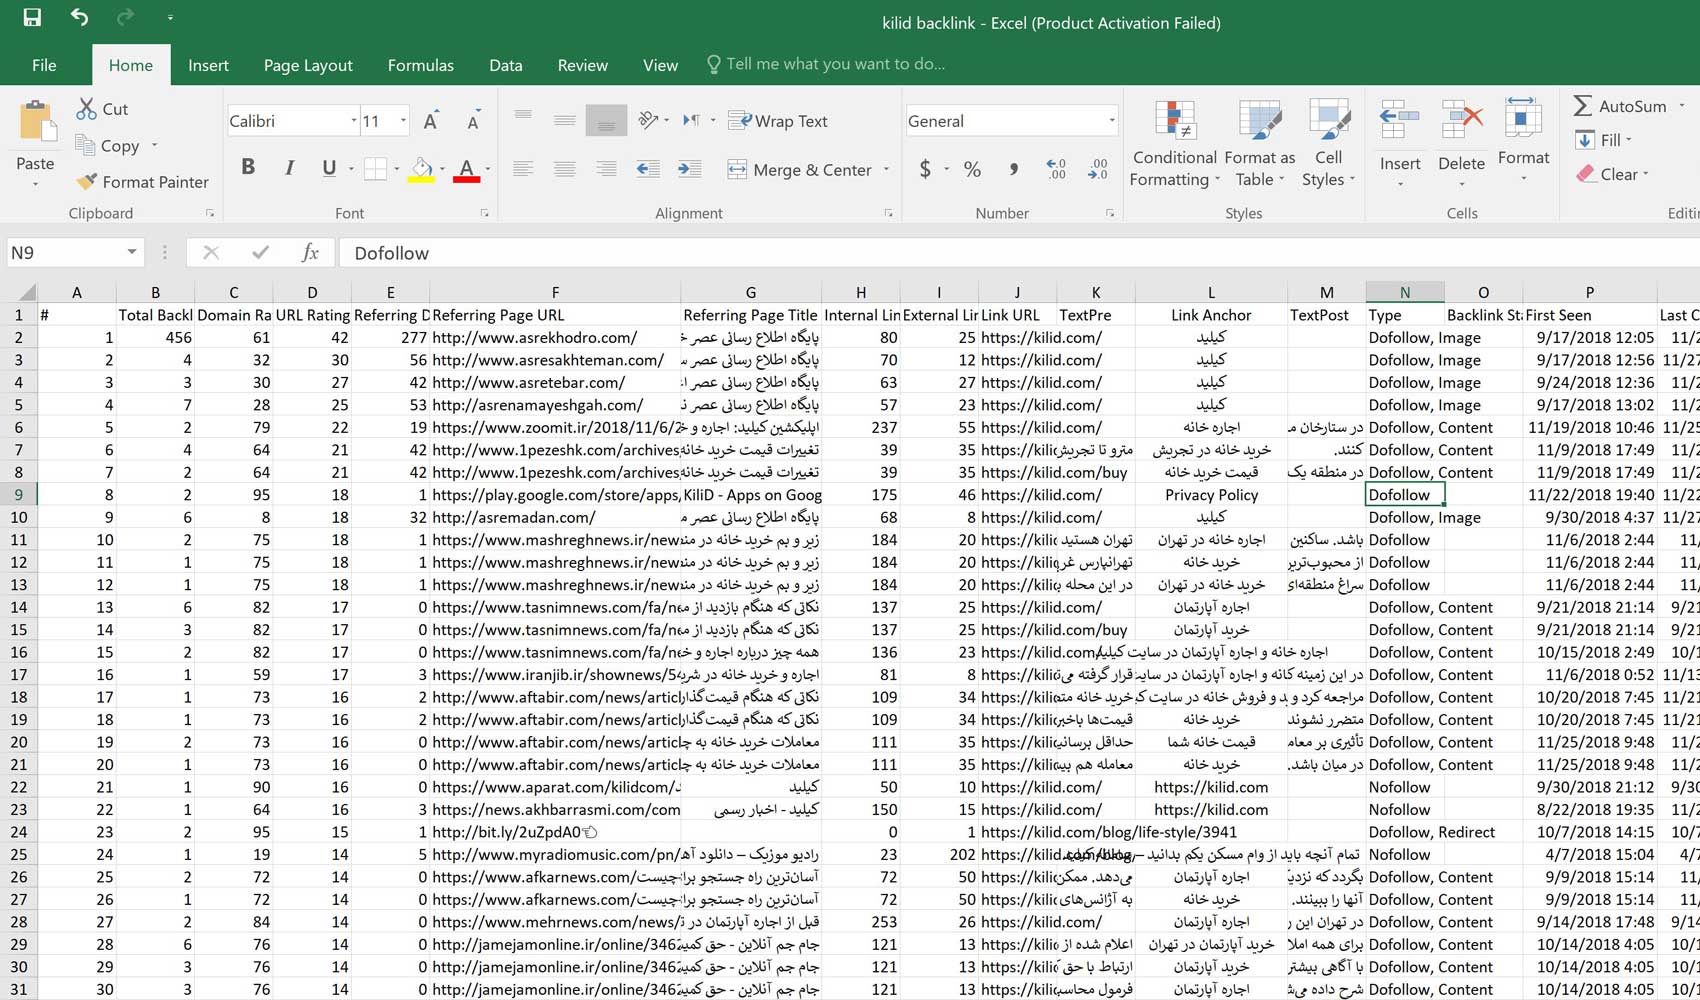This screenshot has height=1000, width=1700.
Task: Insert cells with the Insert button
Action: 1400,144
